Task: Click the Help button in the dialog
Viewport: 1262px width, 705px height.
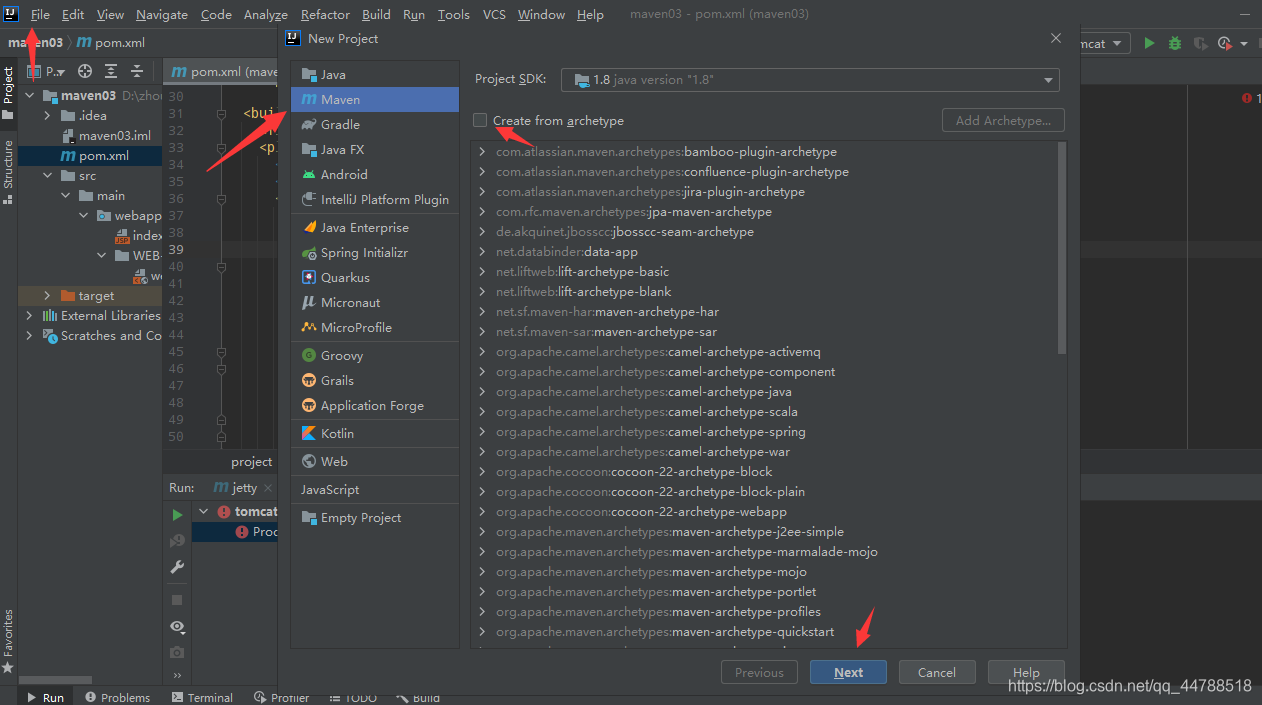Action: [x=1026, y=672]
